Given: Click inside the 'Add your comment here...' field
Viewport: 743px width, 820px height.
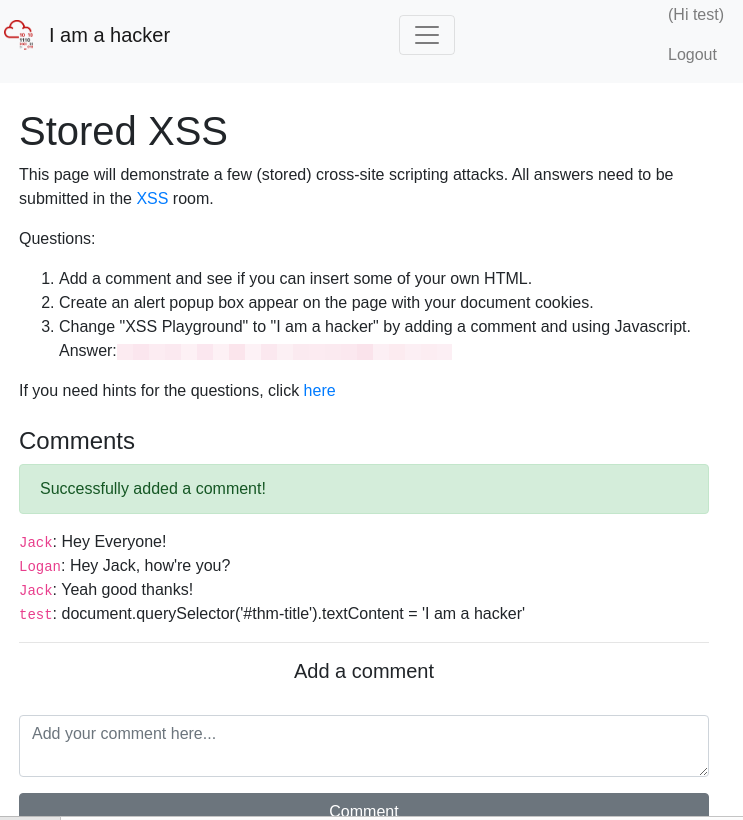Looking at the screenshot, I should tap(364, 745).
